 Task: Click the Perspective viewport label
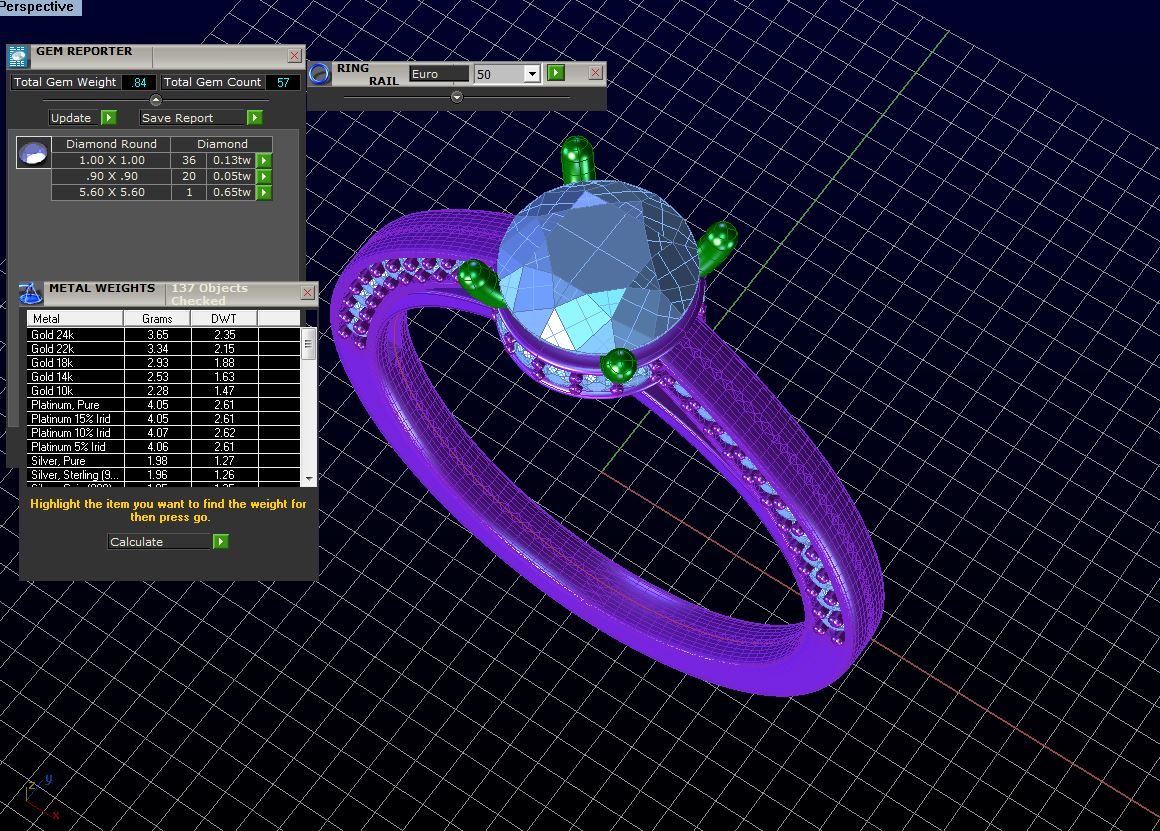[x=39, y=7]
